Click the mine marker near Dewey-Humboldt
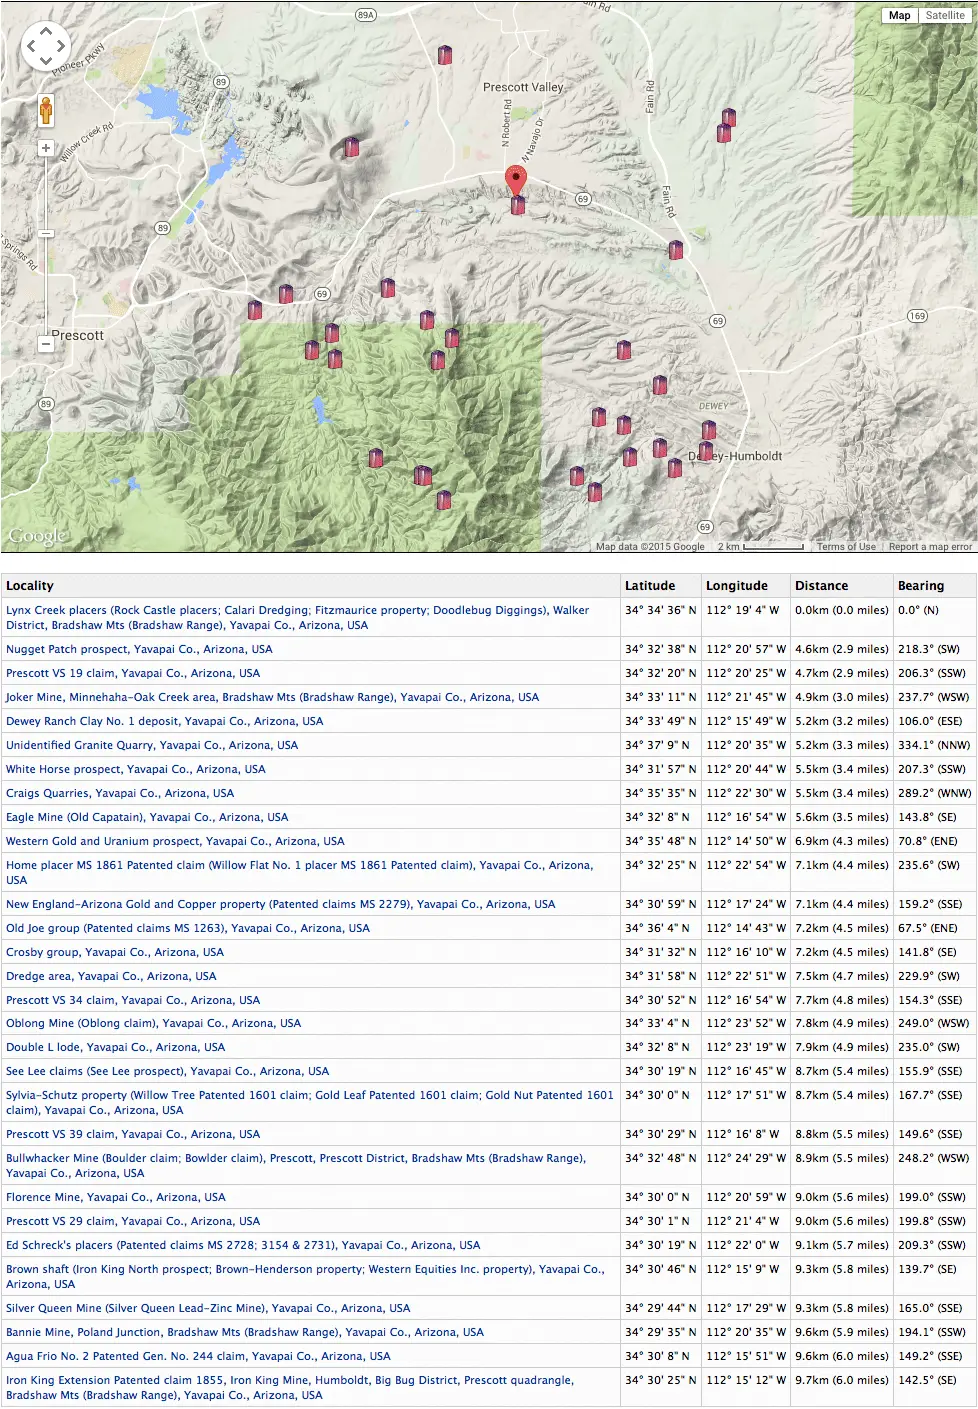The image size is (978, 1409). click(x=706, y=451)
